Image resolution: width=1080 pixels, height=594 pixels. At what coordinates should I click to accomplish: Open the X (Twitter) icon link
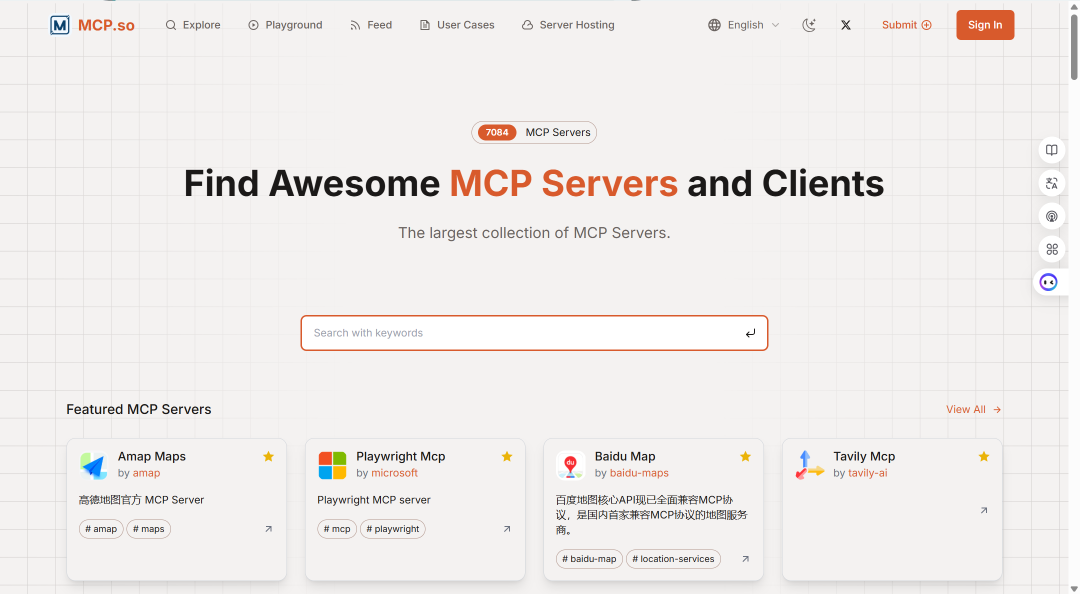(846, 25)
